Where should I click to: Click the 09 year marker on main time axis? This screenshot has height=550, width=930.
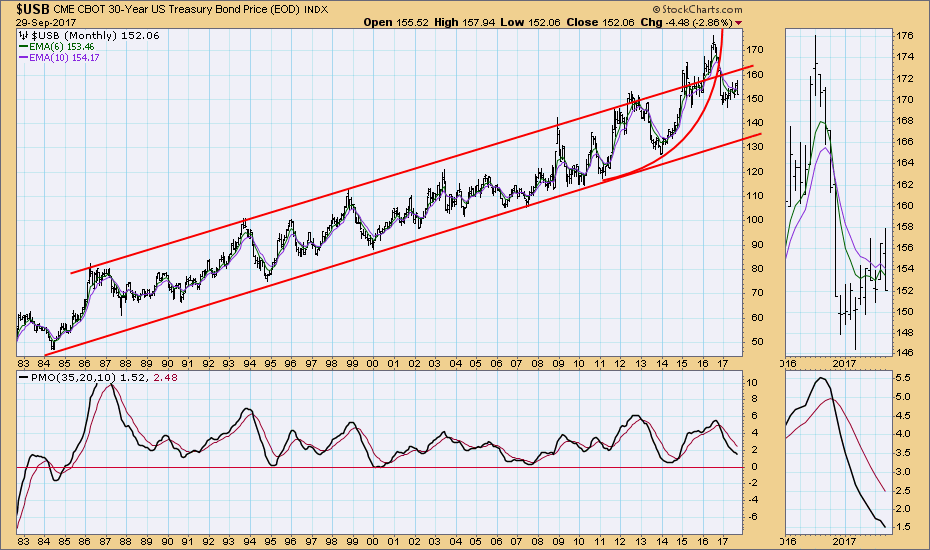(557, 364)
